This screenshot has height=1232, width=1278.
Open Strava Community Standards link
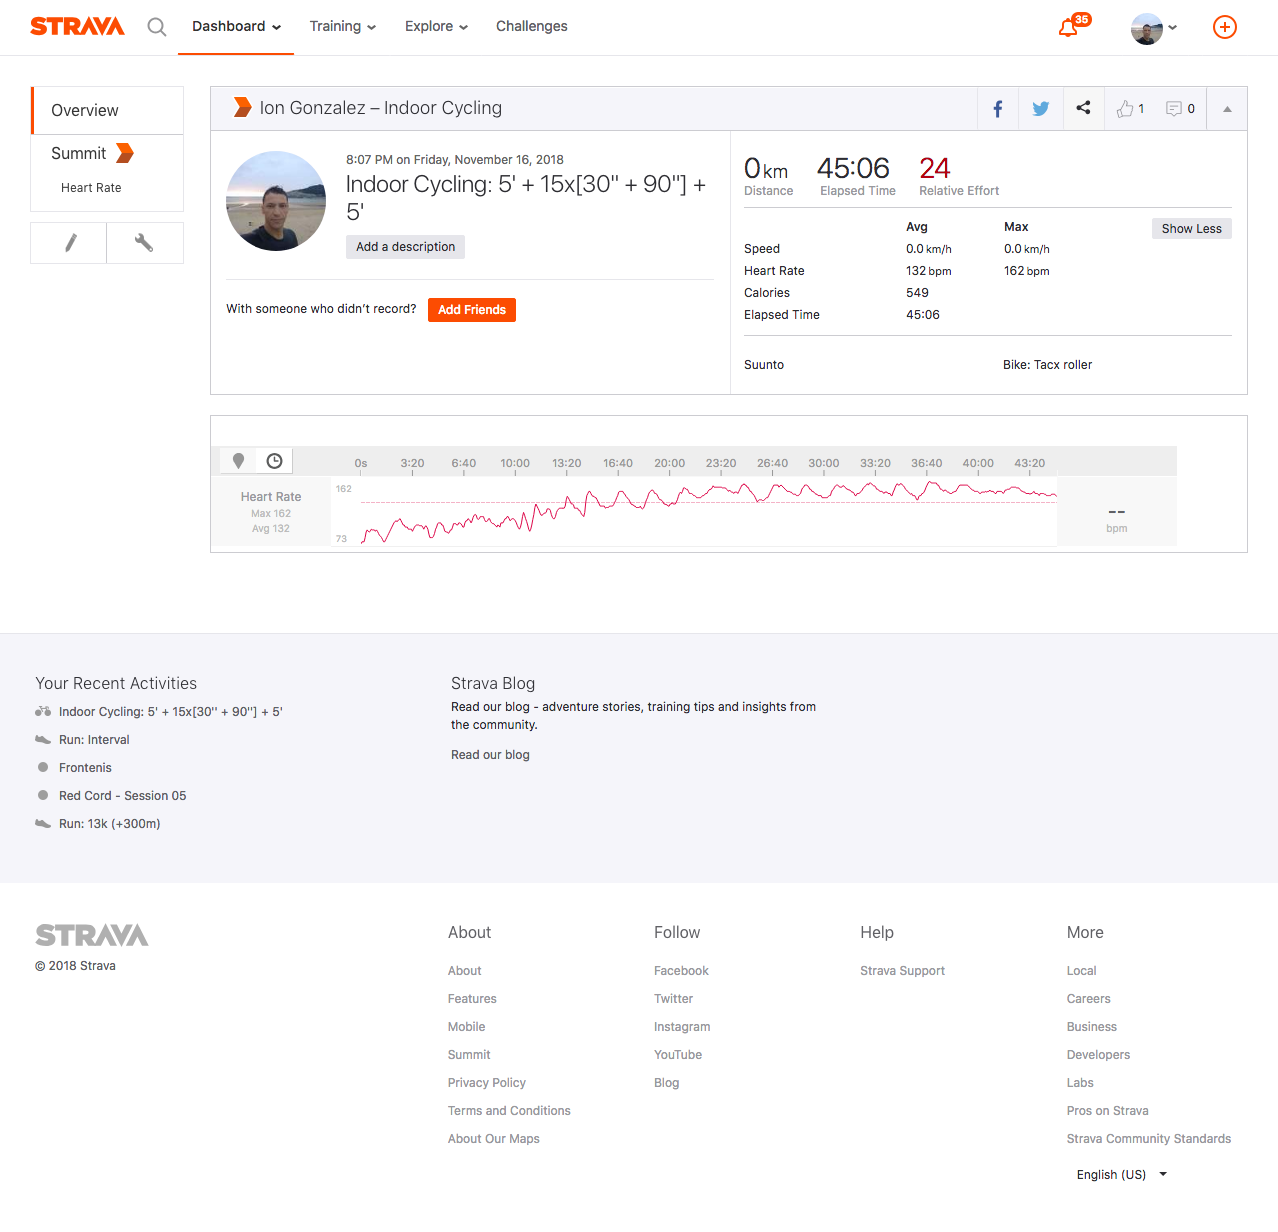(x=1149, y=1139)
